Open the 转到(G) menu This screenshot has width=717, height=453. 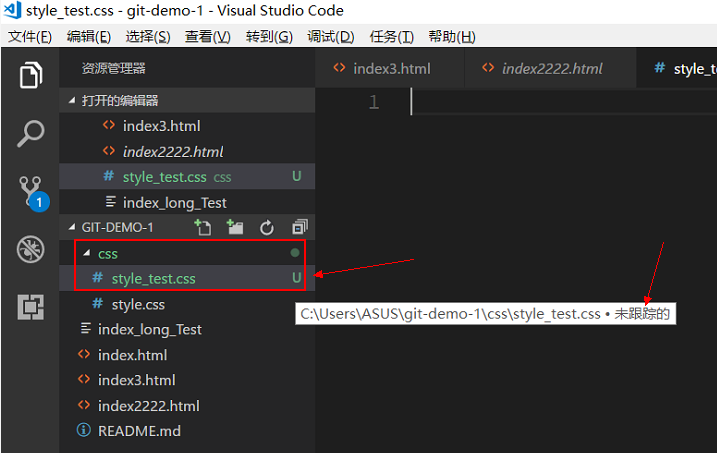pos(269,36)
